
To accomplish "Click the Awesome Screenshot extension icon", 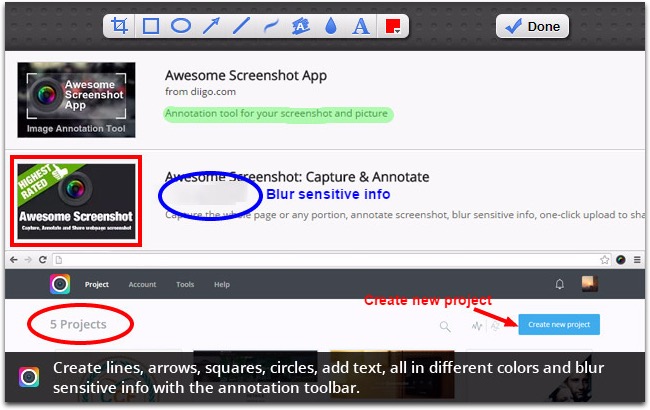I will [621, 260].
